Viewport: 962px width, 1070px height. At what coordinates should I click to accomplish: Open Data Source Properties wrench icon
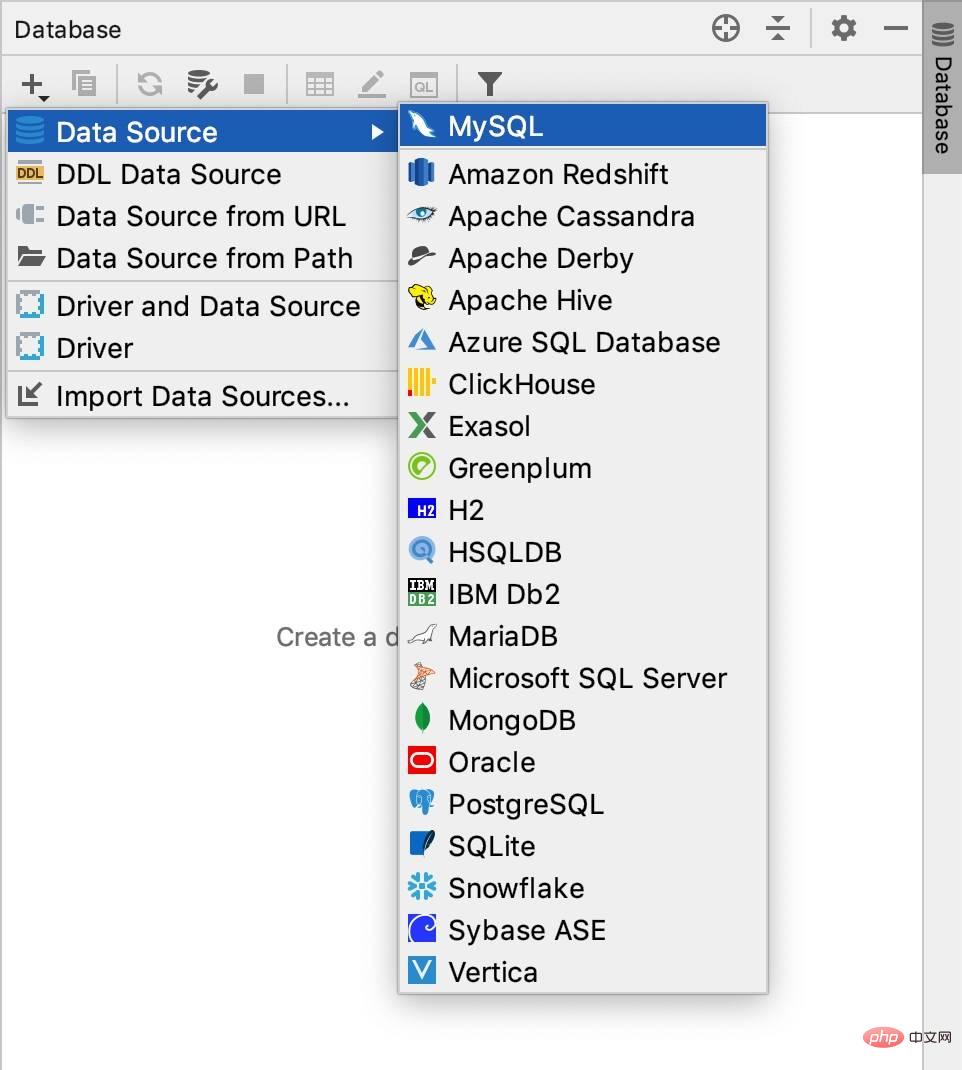[202, 85]
